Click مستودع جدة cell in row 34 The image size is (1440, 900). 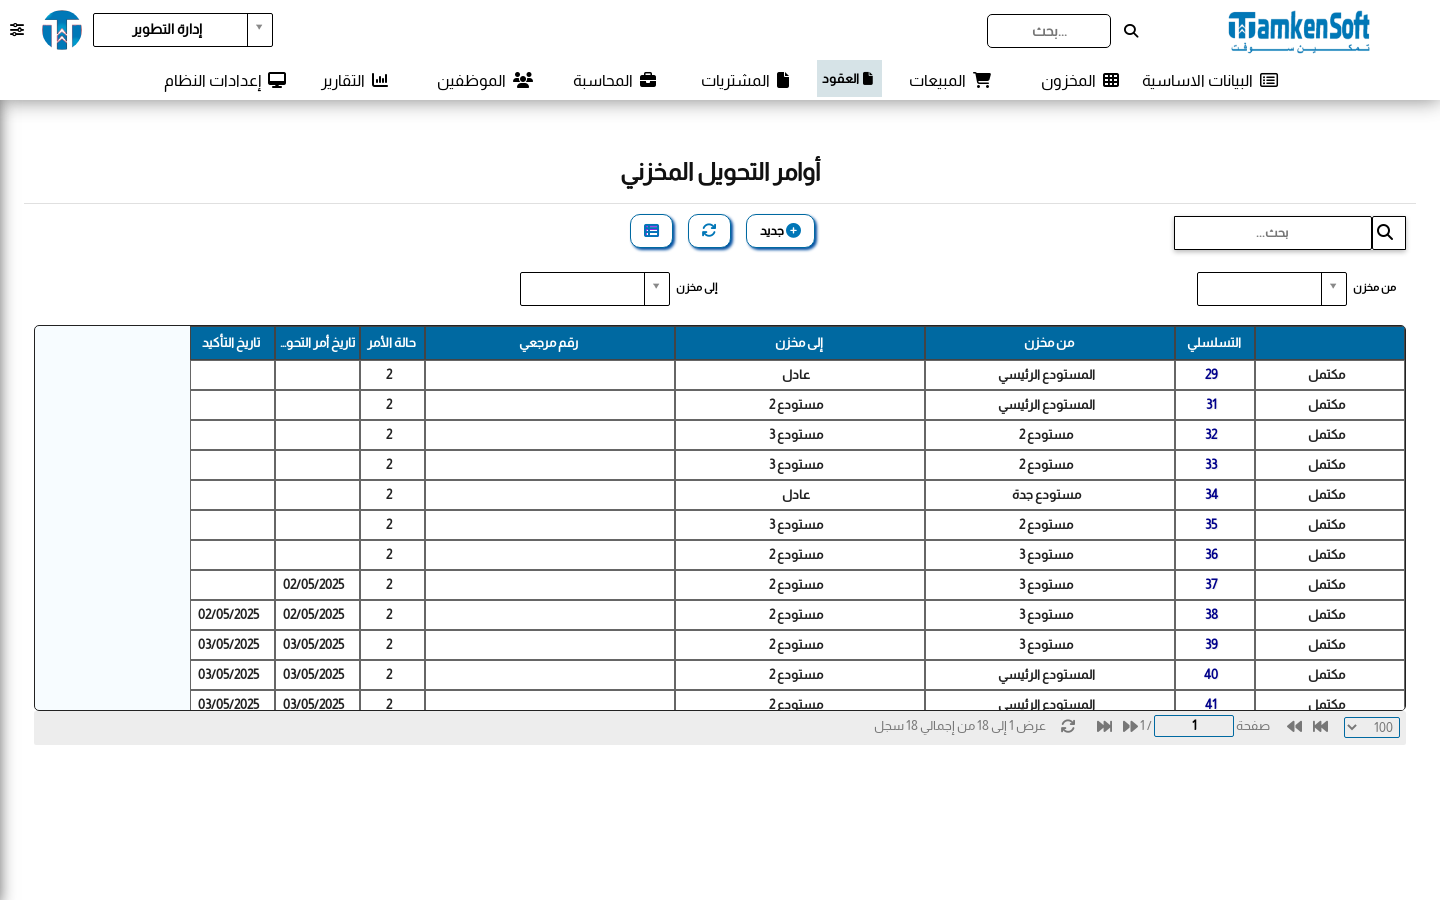click(x=1049, y=495)
